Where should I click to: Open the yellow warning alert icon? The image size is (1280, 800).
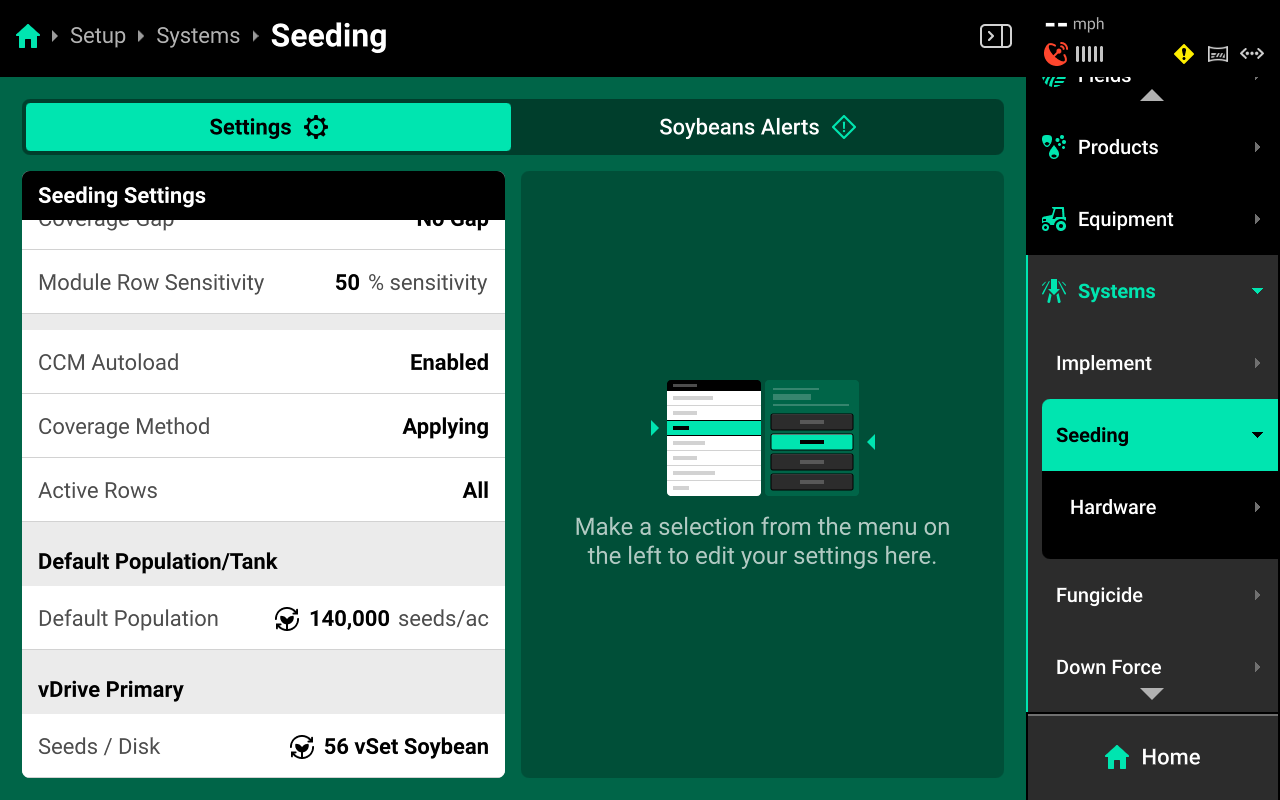click(x=1184, y=54)
